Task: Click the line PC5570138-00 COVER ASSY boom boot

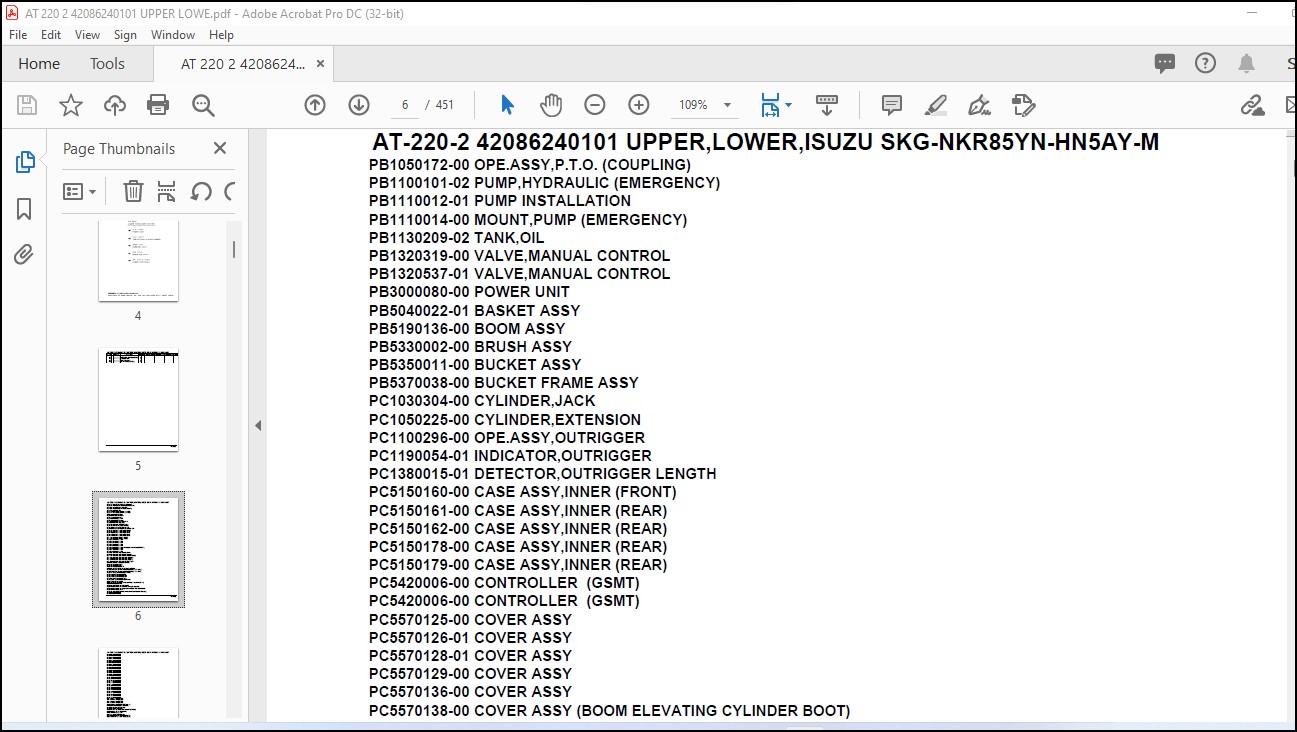Action: click(x=610, y=711)
